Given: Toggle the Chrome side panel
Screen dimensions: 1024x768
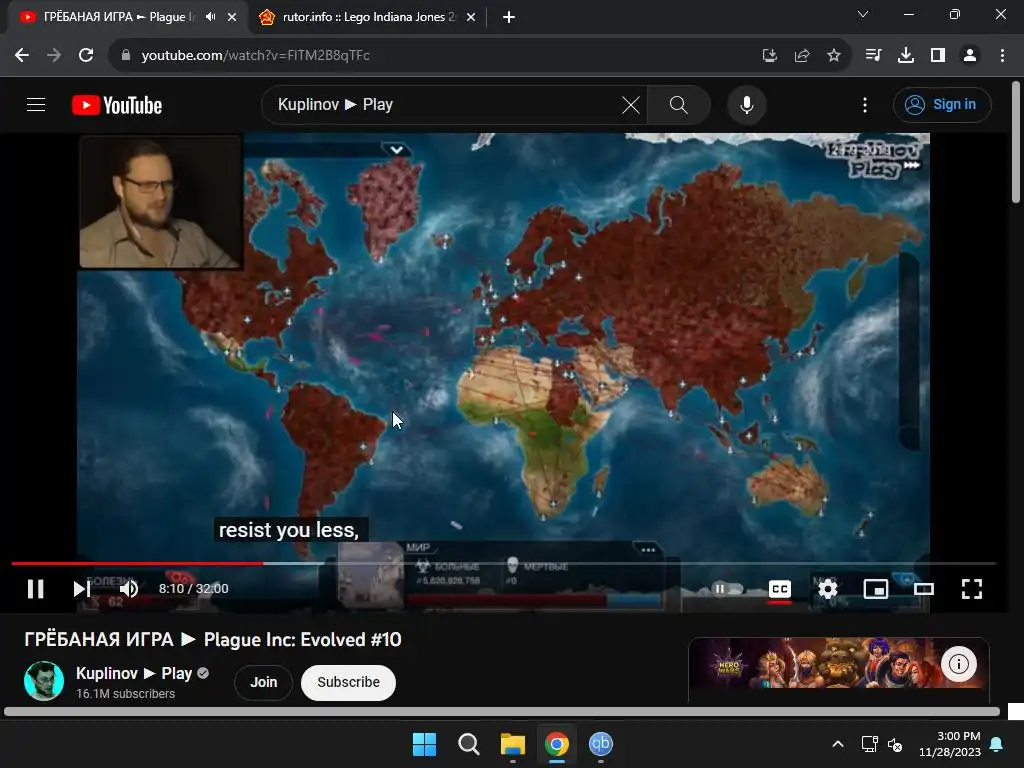Looking at the screenshot, I should (x=938, y=56).
